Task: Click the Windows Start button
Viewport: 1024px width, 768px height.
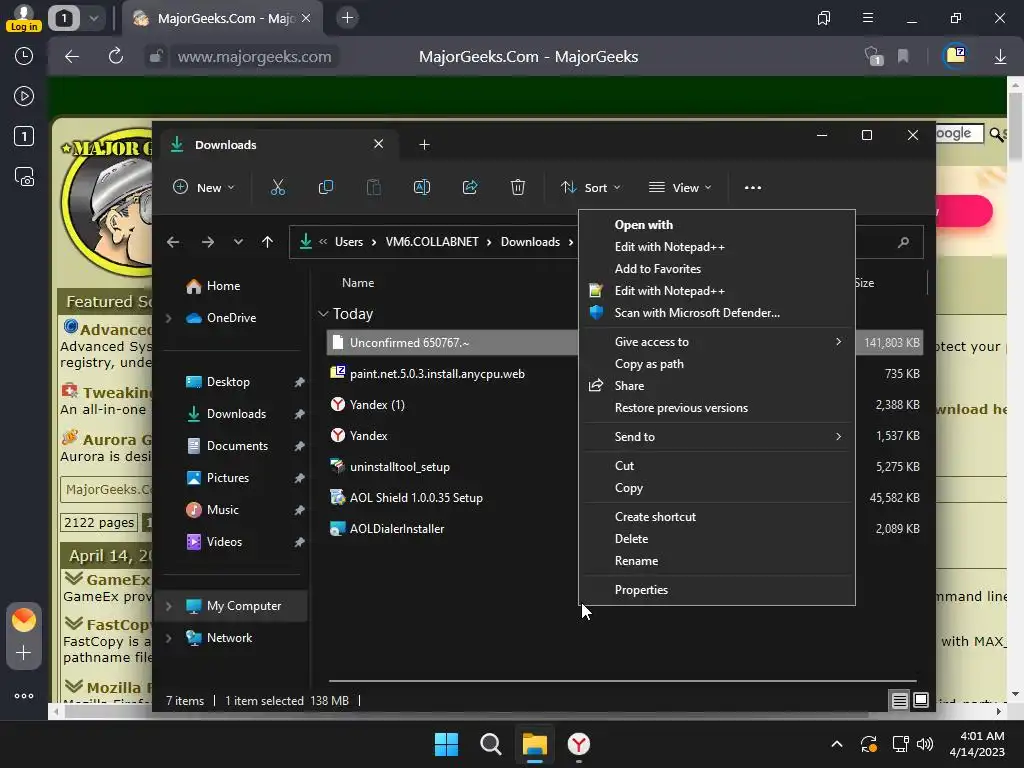Action: pyautogui.click(x=447, y=744)
